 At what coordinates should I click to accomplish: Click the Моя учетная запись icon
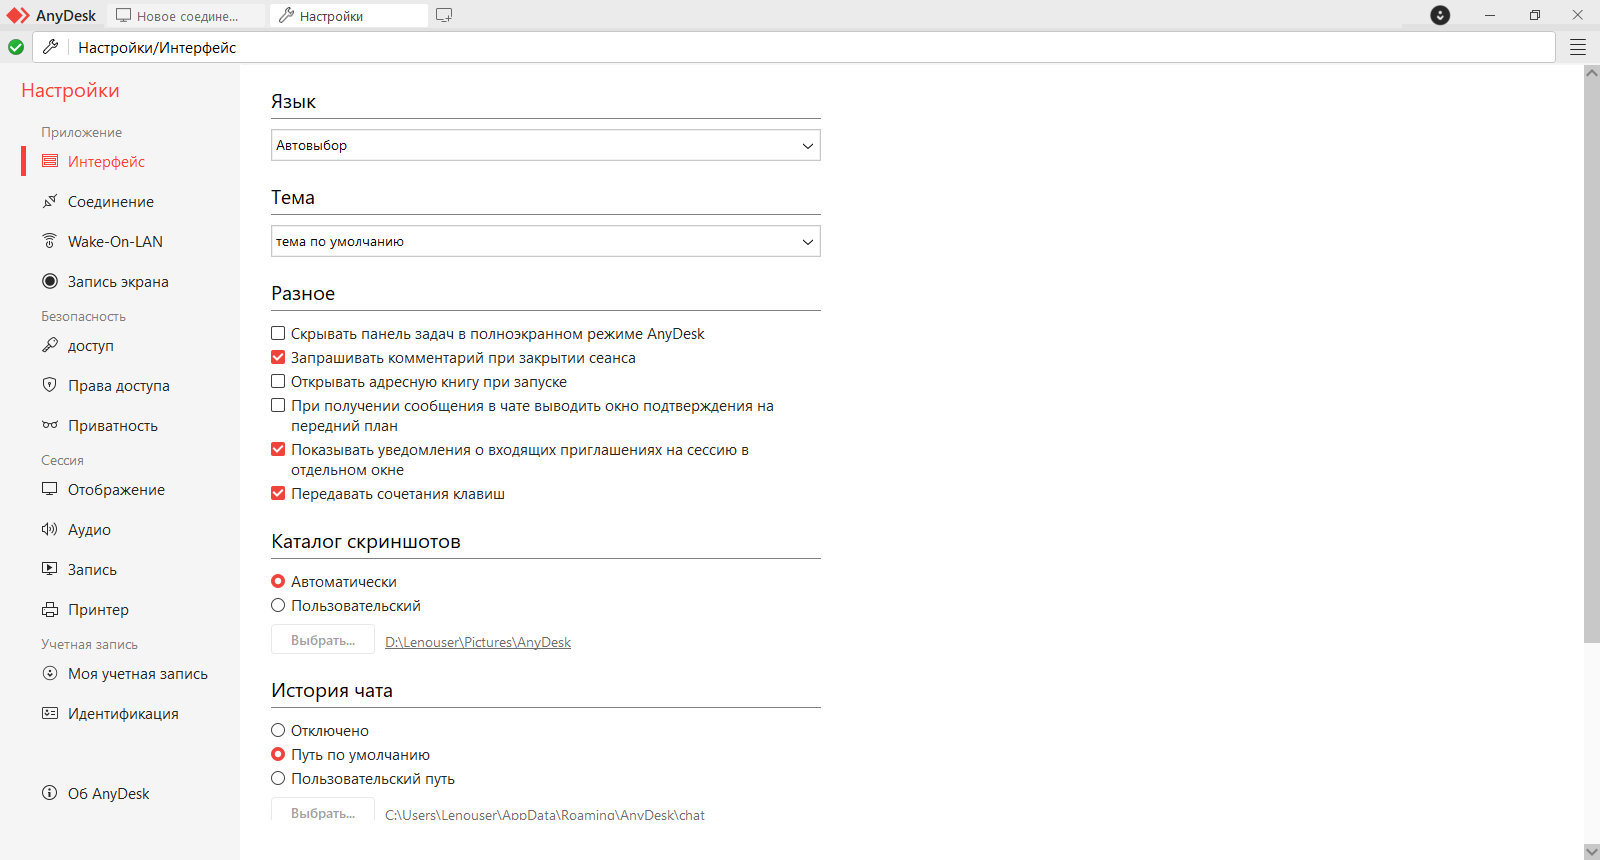point(50,673)
